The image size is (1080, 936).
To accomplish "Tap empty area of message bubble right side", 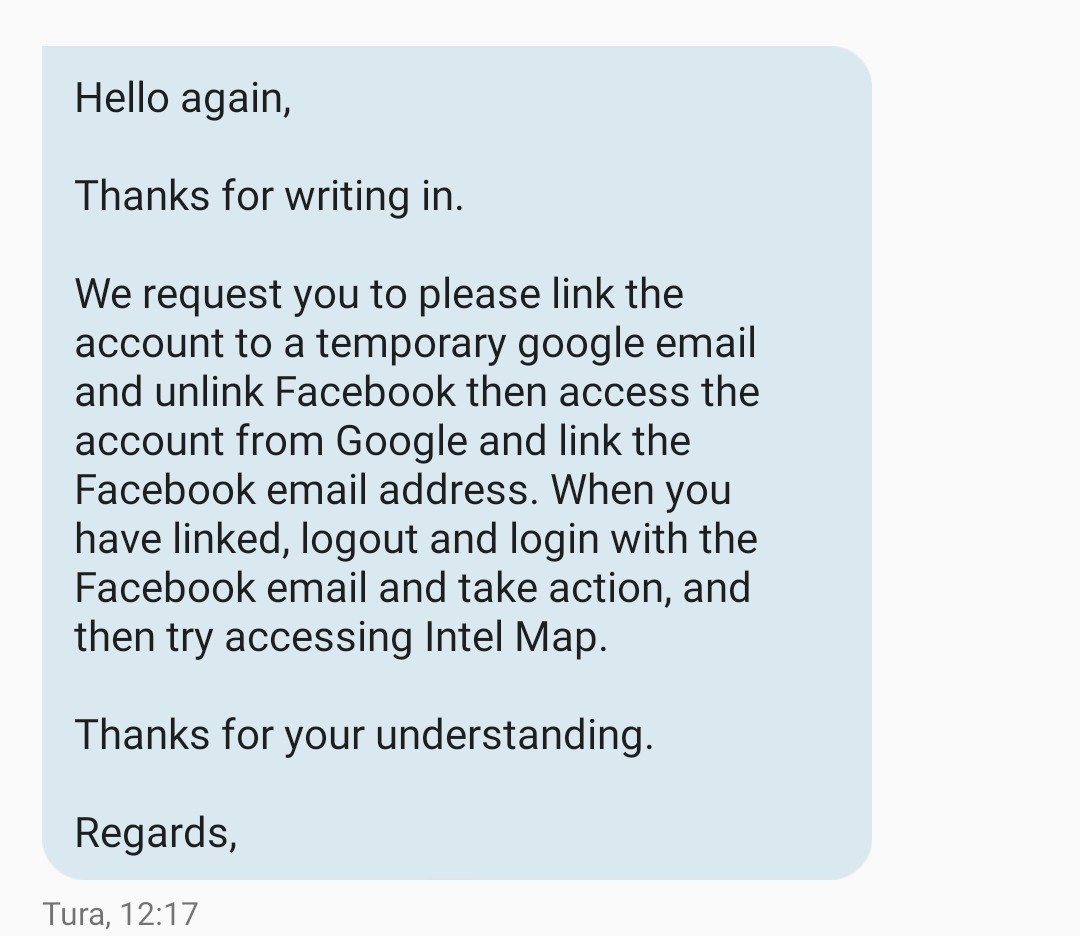I will (x=816, y=461).
